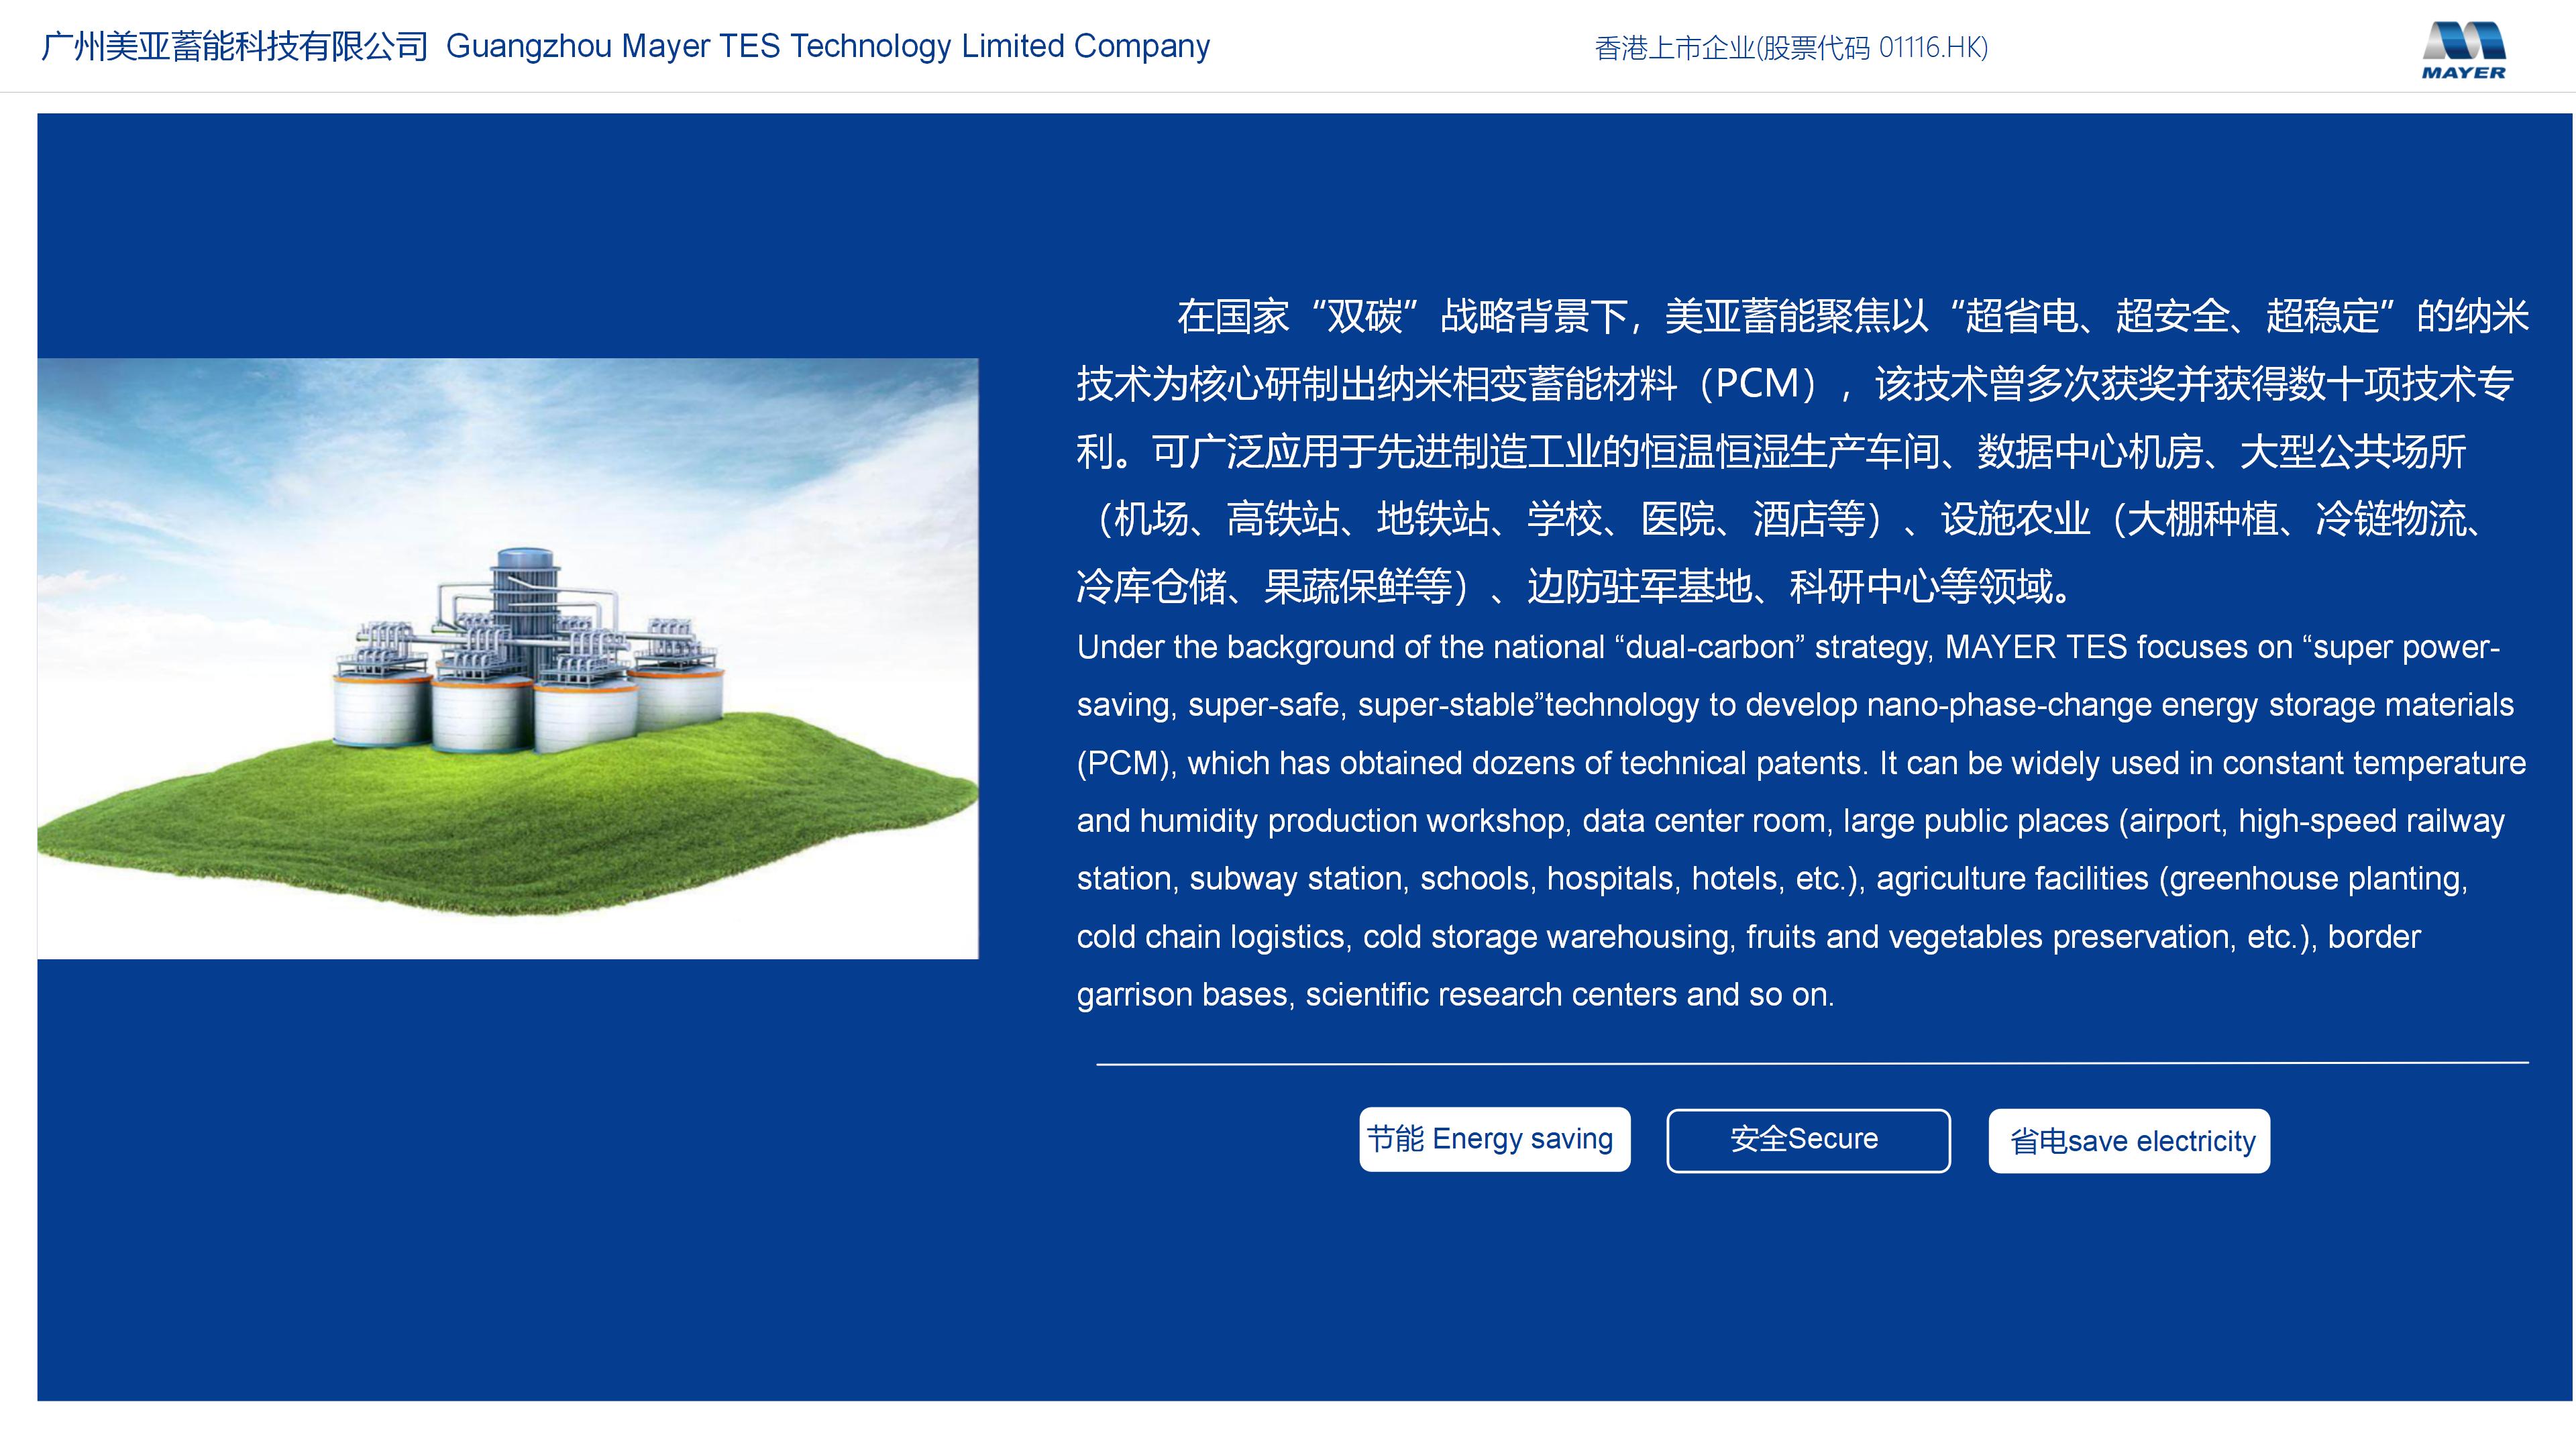2576x1449 pixels.
Task: Click the last line garrison bases, scientific research
Action: [x=1455, y=995]
